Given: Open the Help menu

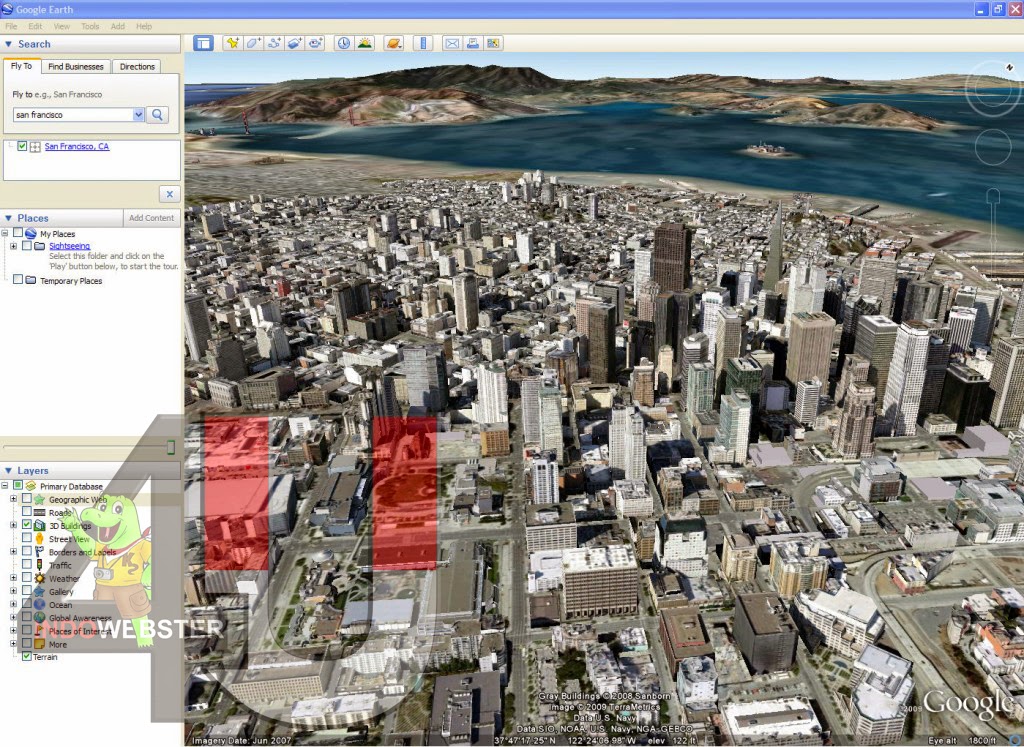Looking at the screenshot, I should (144, 26).
